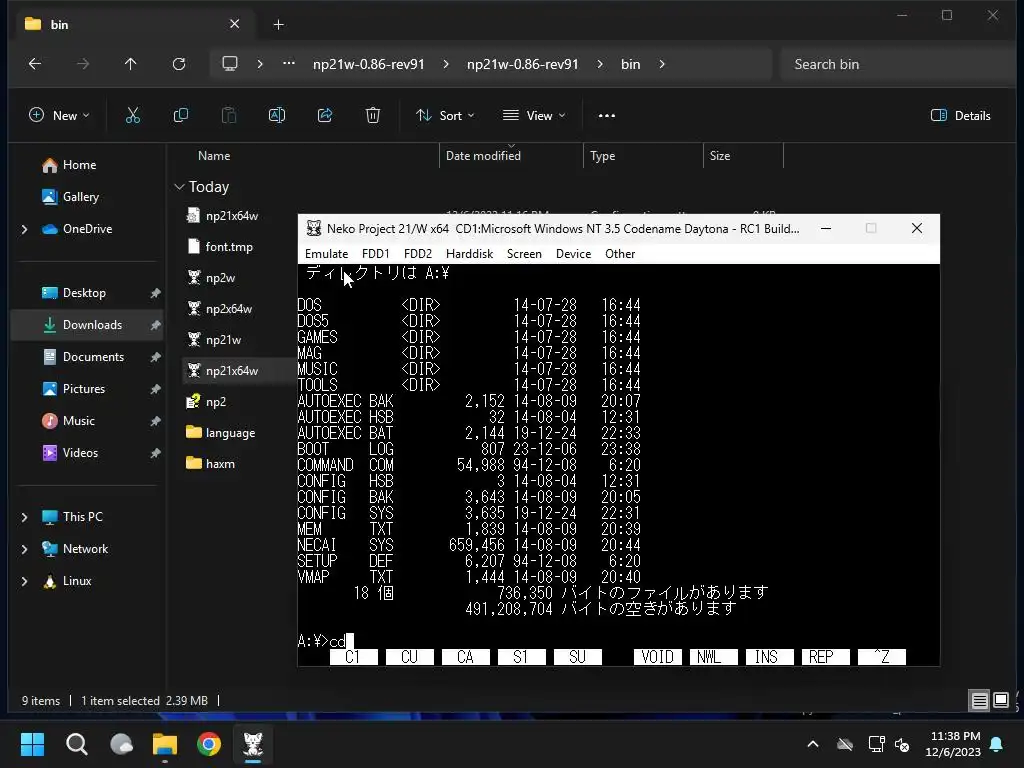Viewport: 1024px width, 768px height.
Task: Sort by the Type column header
Action: (603, 156)
